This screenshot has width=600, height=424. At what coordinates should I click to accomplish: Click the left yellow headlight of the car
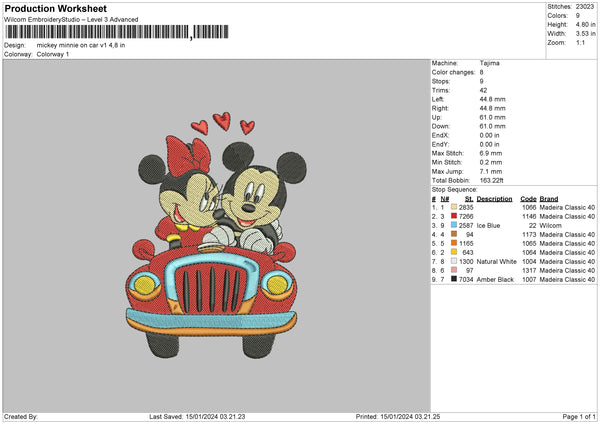146,286
